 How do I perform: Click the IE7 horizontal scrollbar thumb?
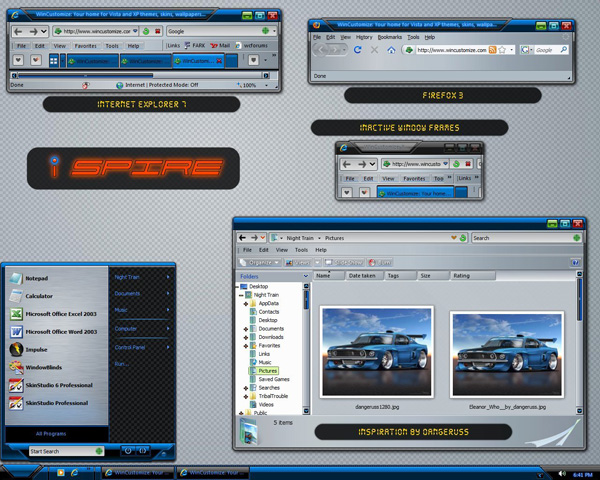pyautogui.click(x=85, y=75)
